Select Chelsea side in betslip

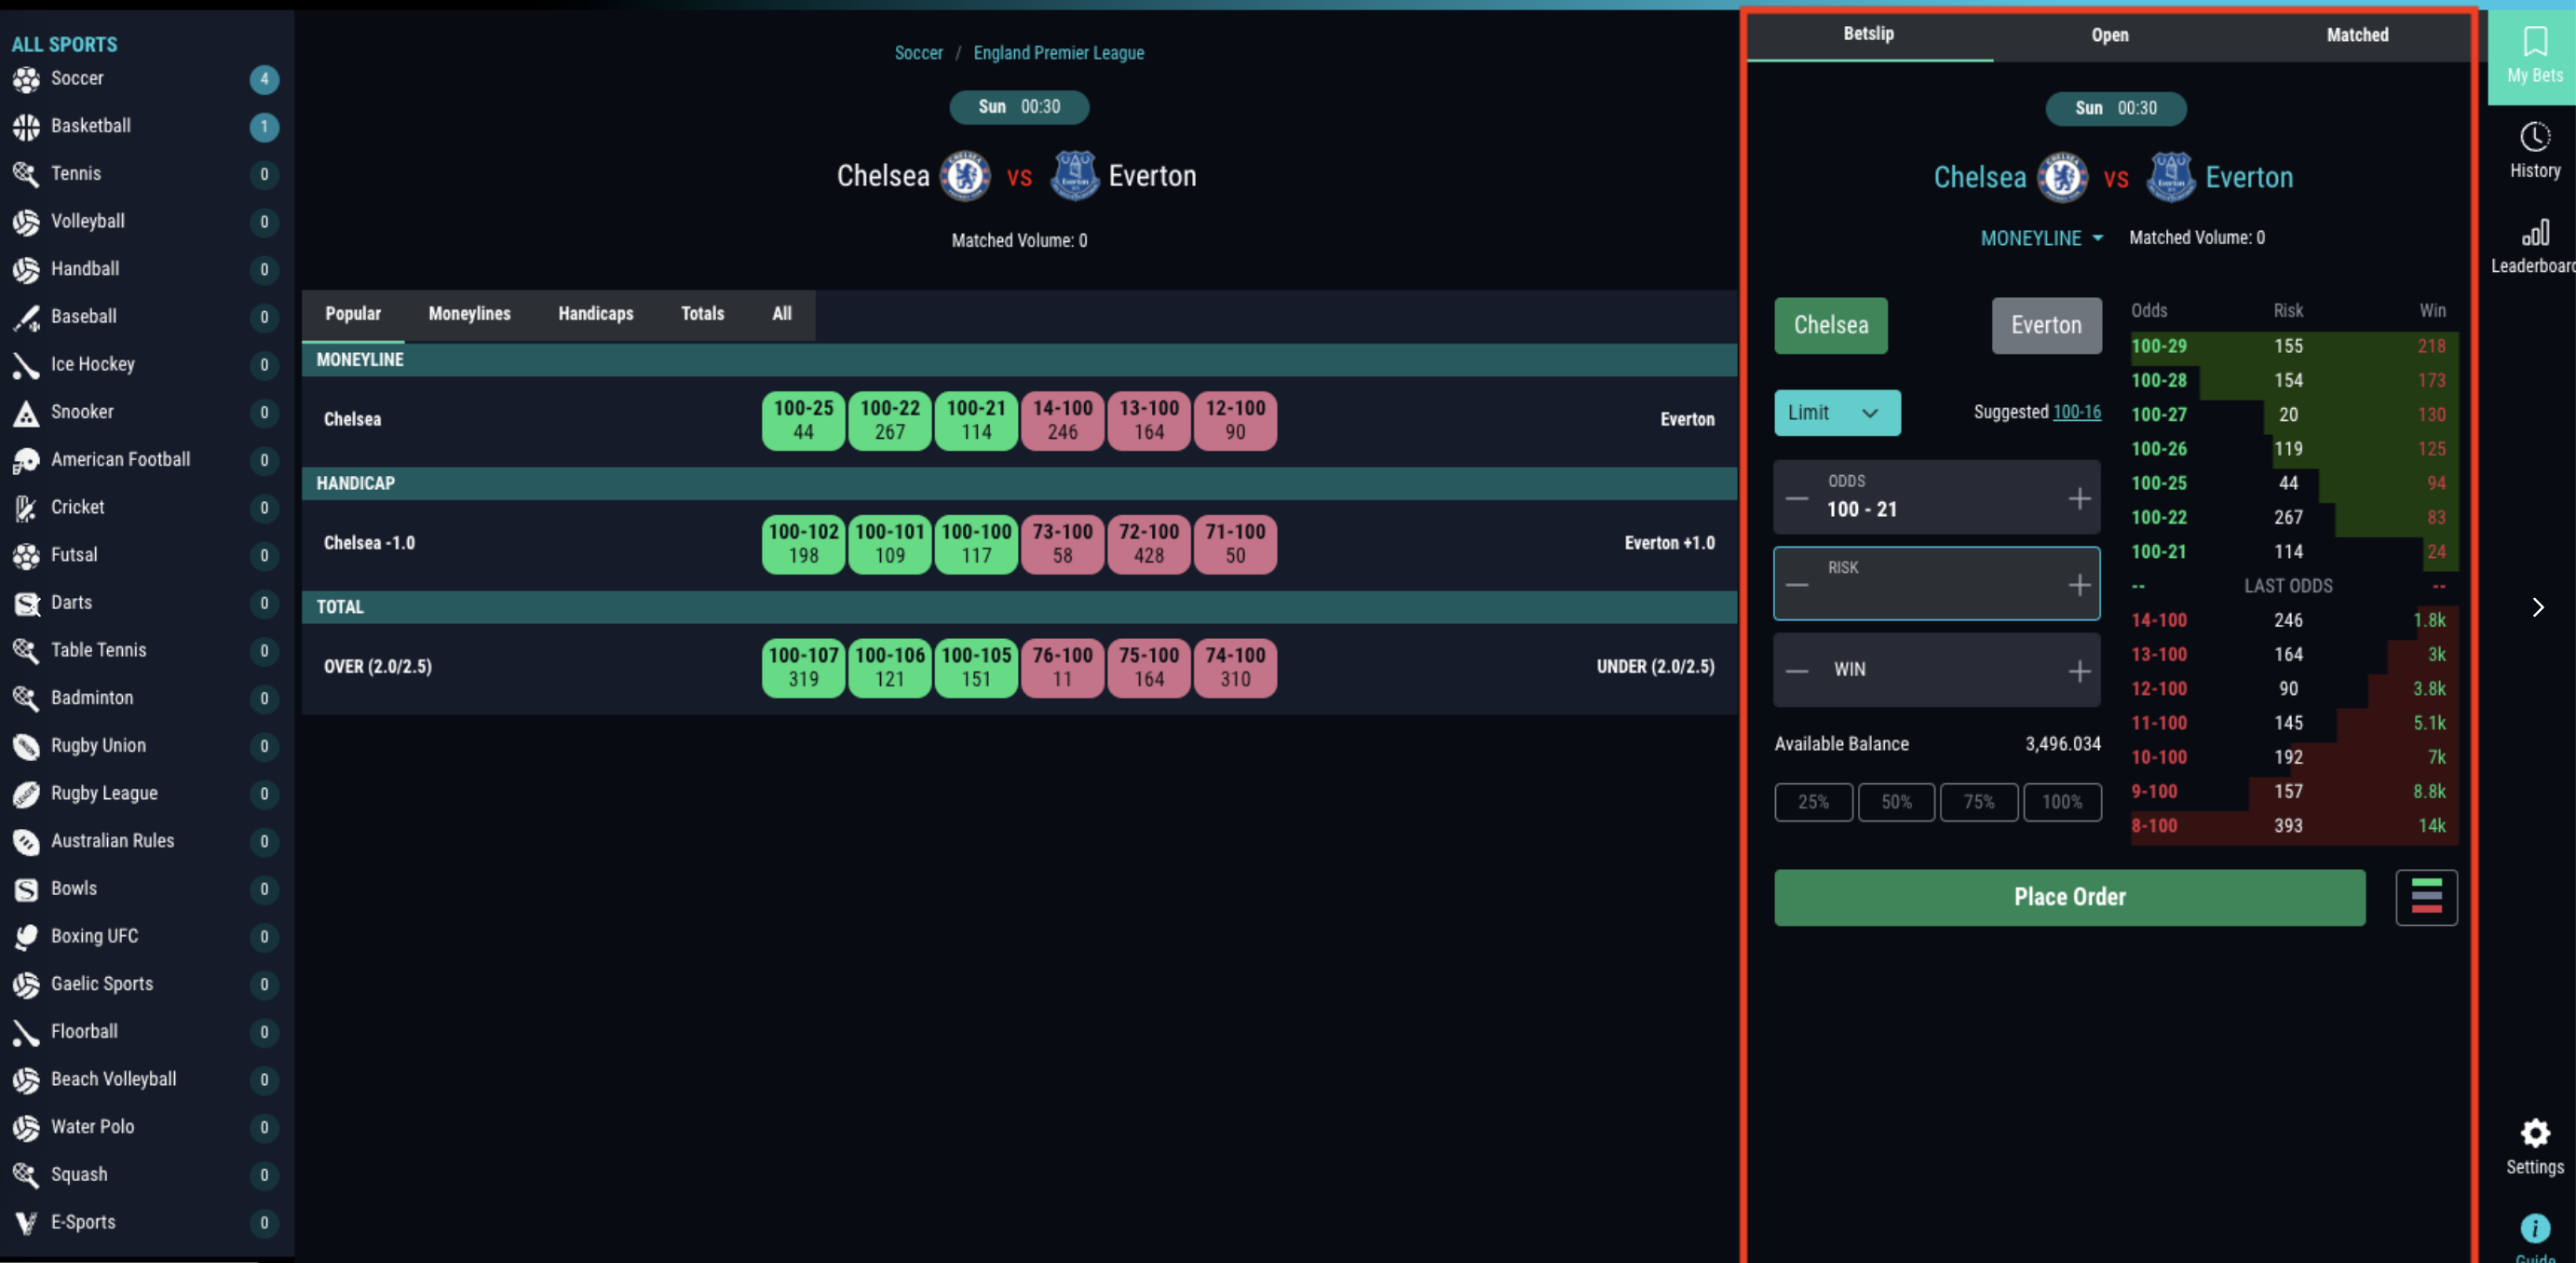click(x=1830, y=326)
